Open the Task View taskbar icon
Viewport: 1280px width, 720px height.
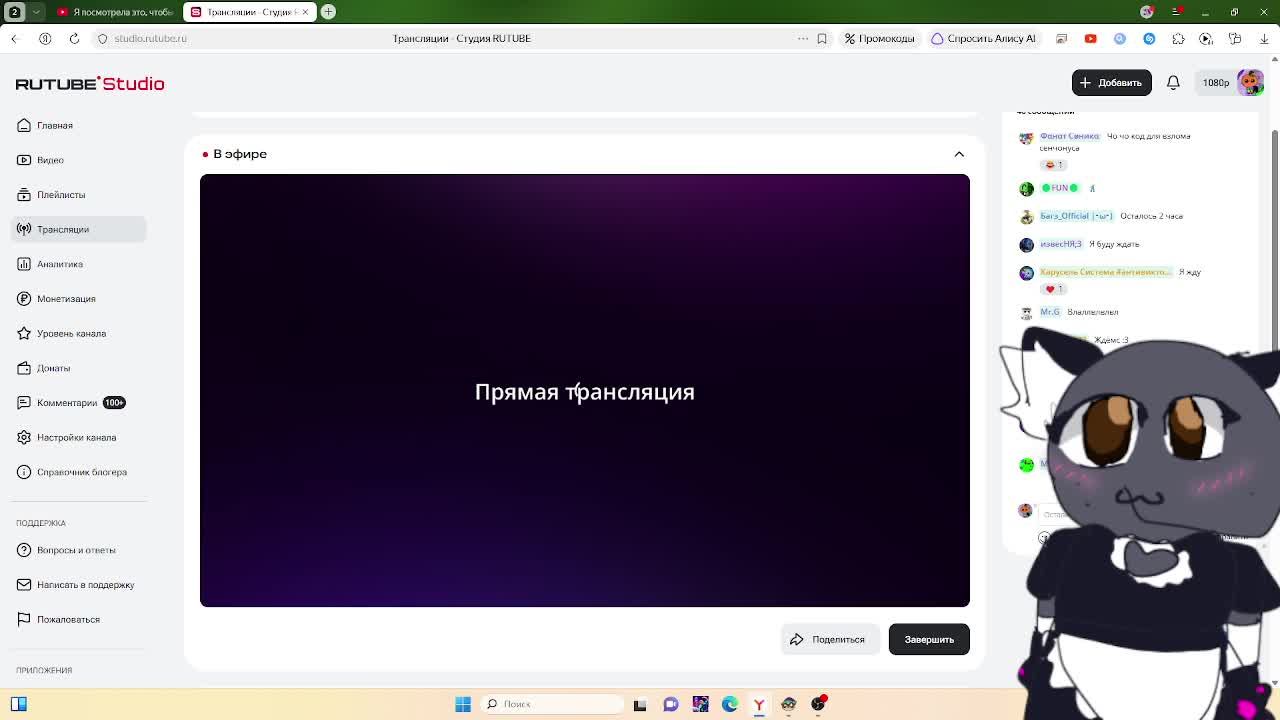coord(640,704)
